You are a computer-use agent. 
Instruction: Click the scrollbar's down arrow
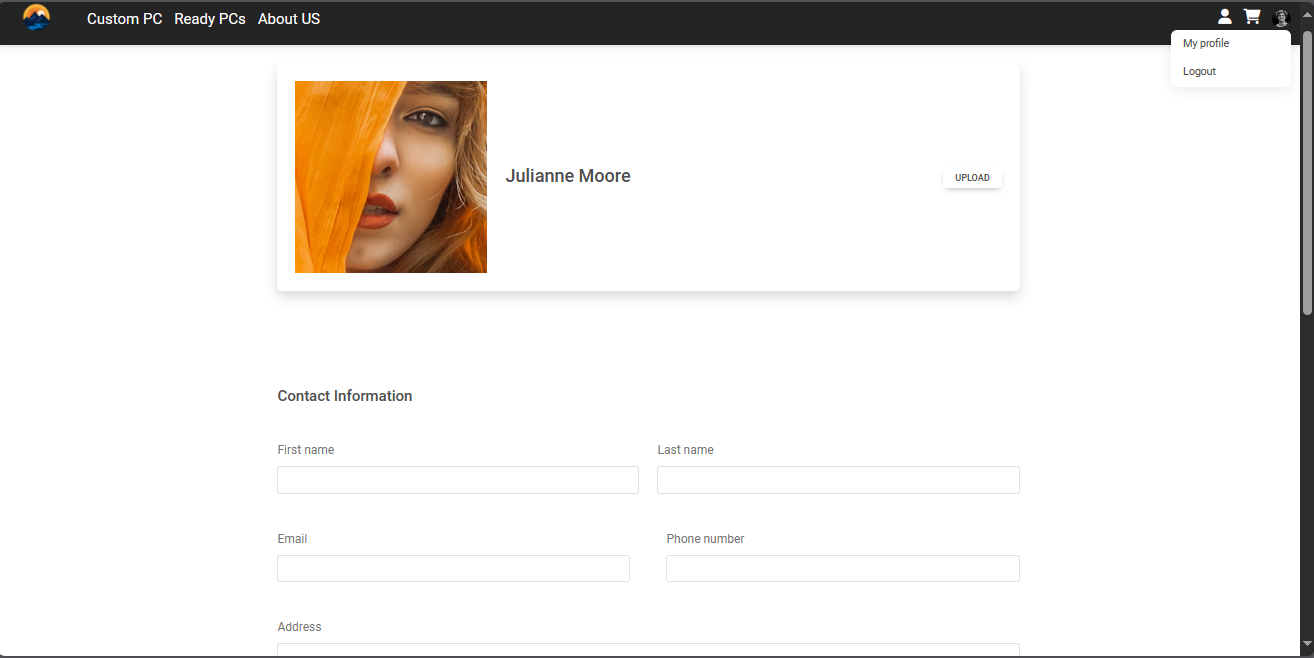point(1307,645)
